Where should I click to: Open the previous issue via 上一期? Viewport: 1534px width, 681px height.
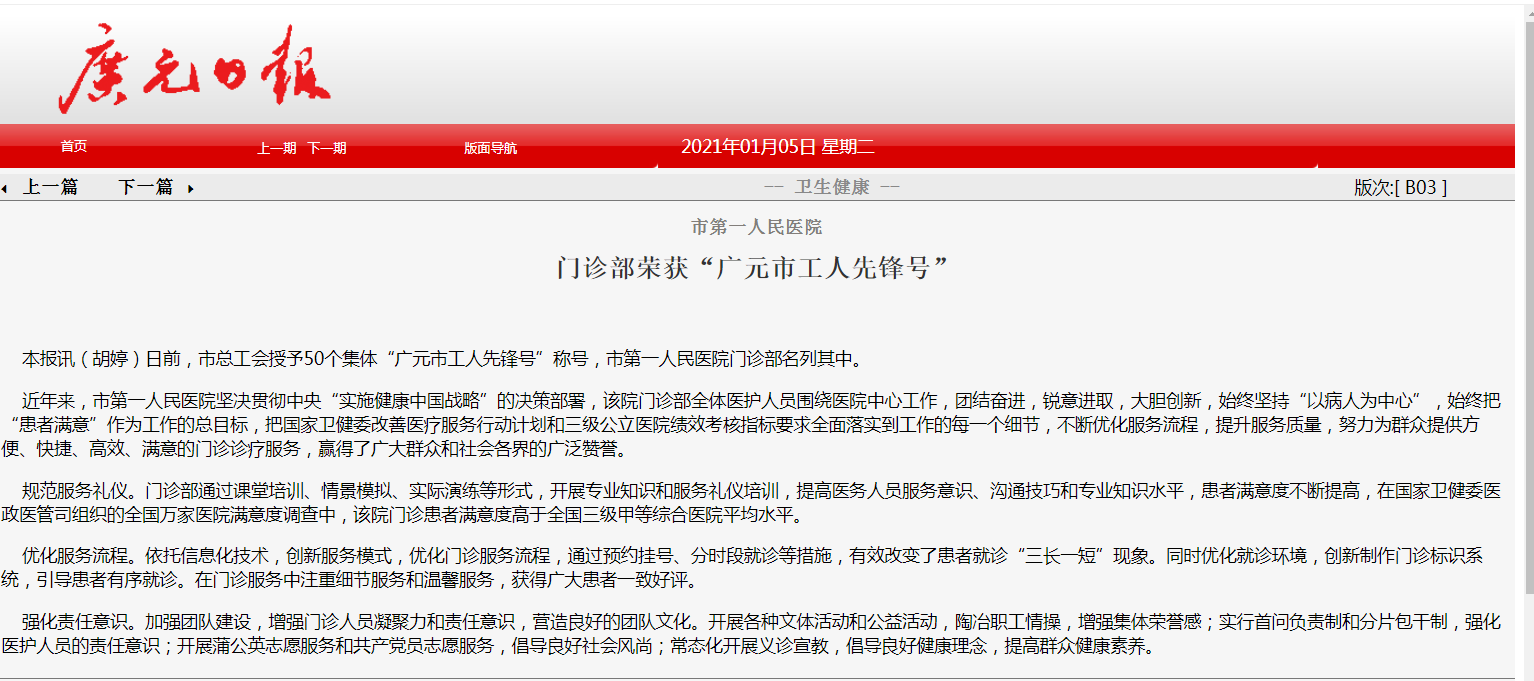(277, 148)
